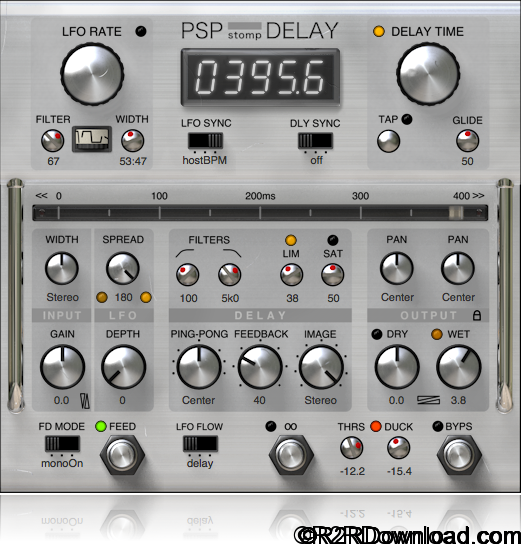Click the low-pass filter knob at 5k0
The width and height of the screenshot is (521, 544).
[x=230, y=274]
